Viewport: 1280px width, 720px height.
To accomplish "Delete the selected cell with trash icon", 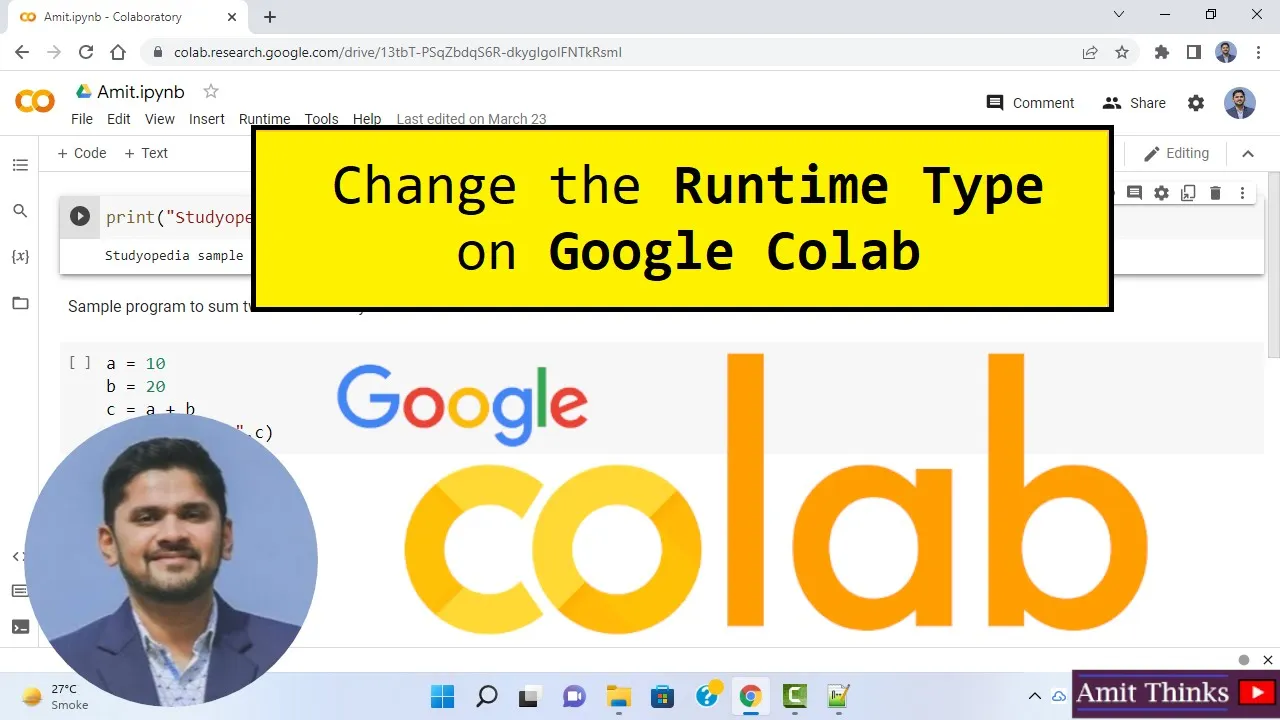I will [x=1215, y=193].
